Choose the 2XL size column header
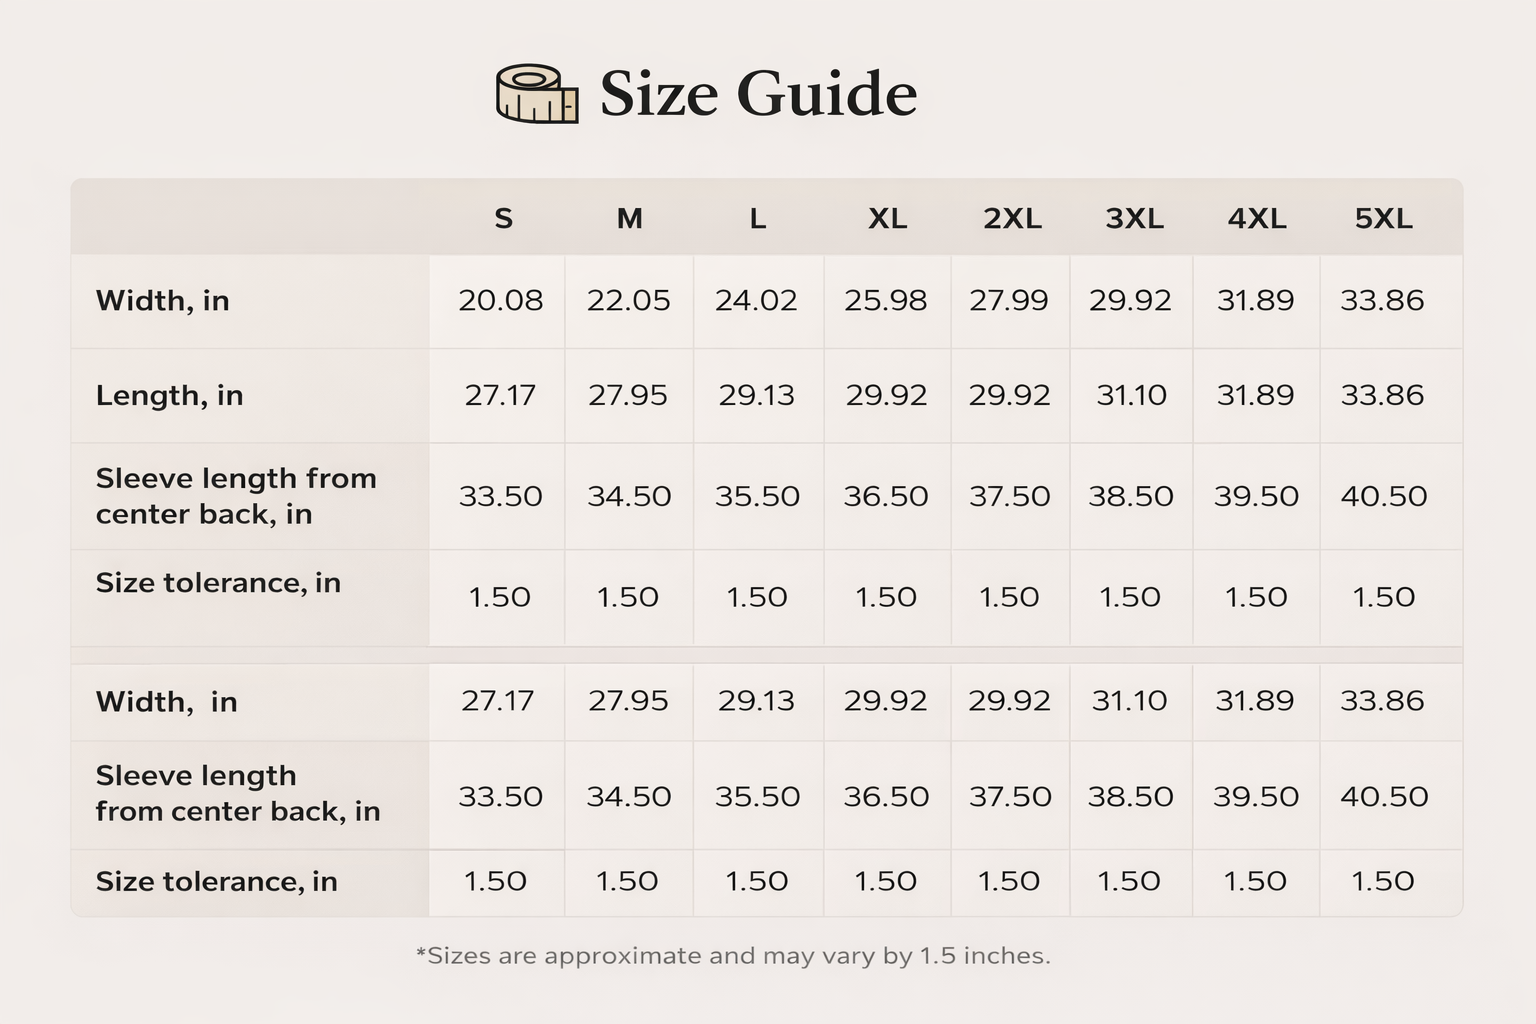 (1012, 219)
